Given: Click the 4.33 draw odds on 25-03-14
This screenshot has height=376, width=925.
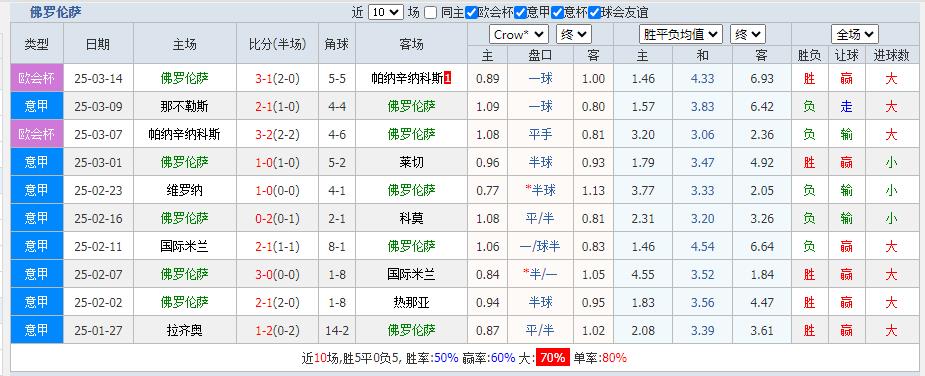Looking at the screenshot, I should [702, 79].
